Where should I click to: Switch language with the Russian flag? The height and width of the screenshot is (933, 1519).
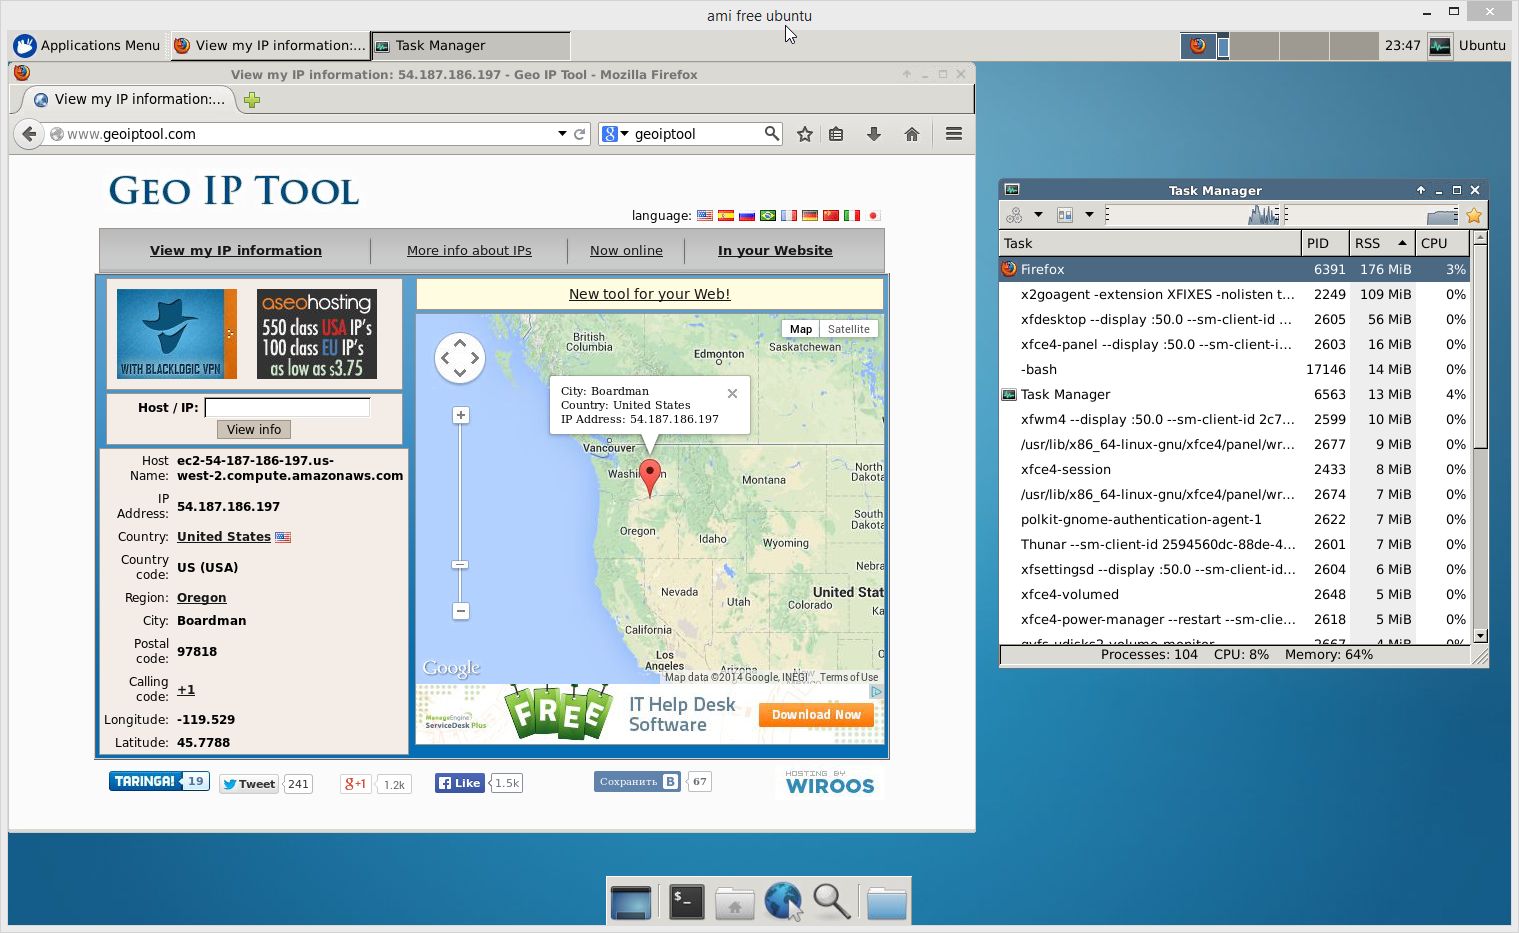point(747,215)
